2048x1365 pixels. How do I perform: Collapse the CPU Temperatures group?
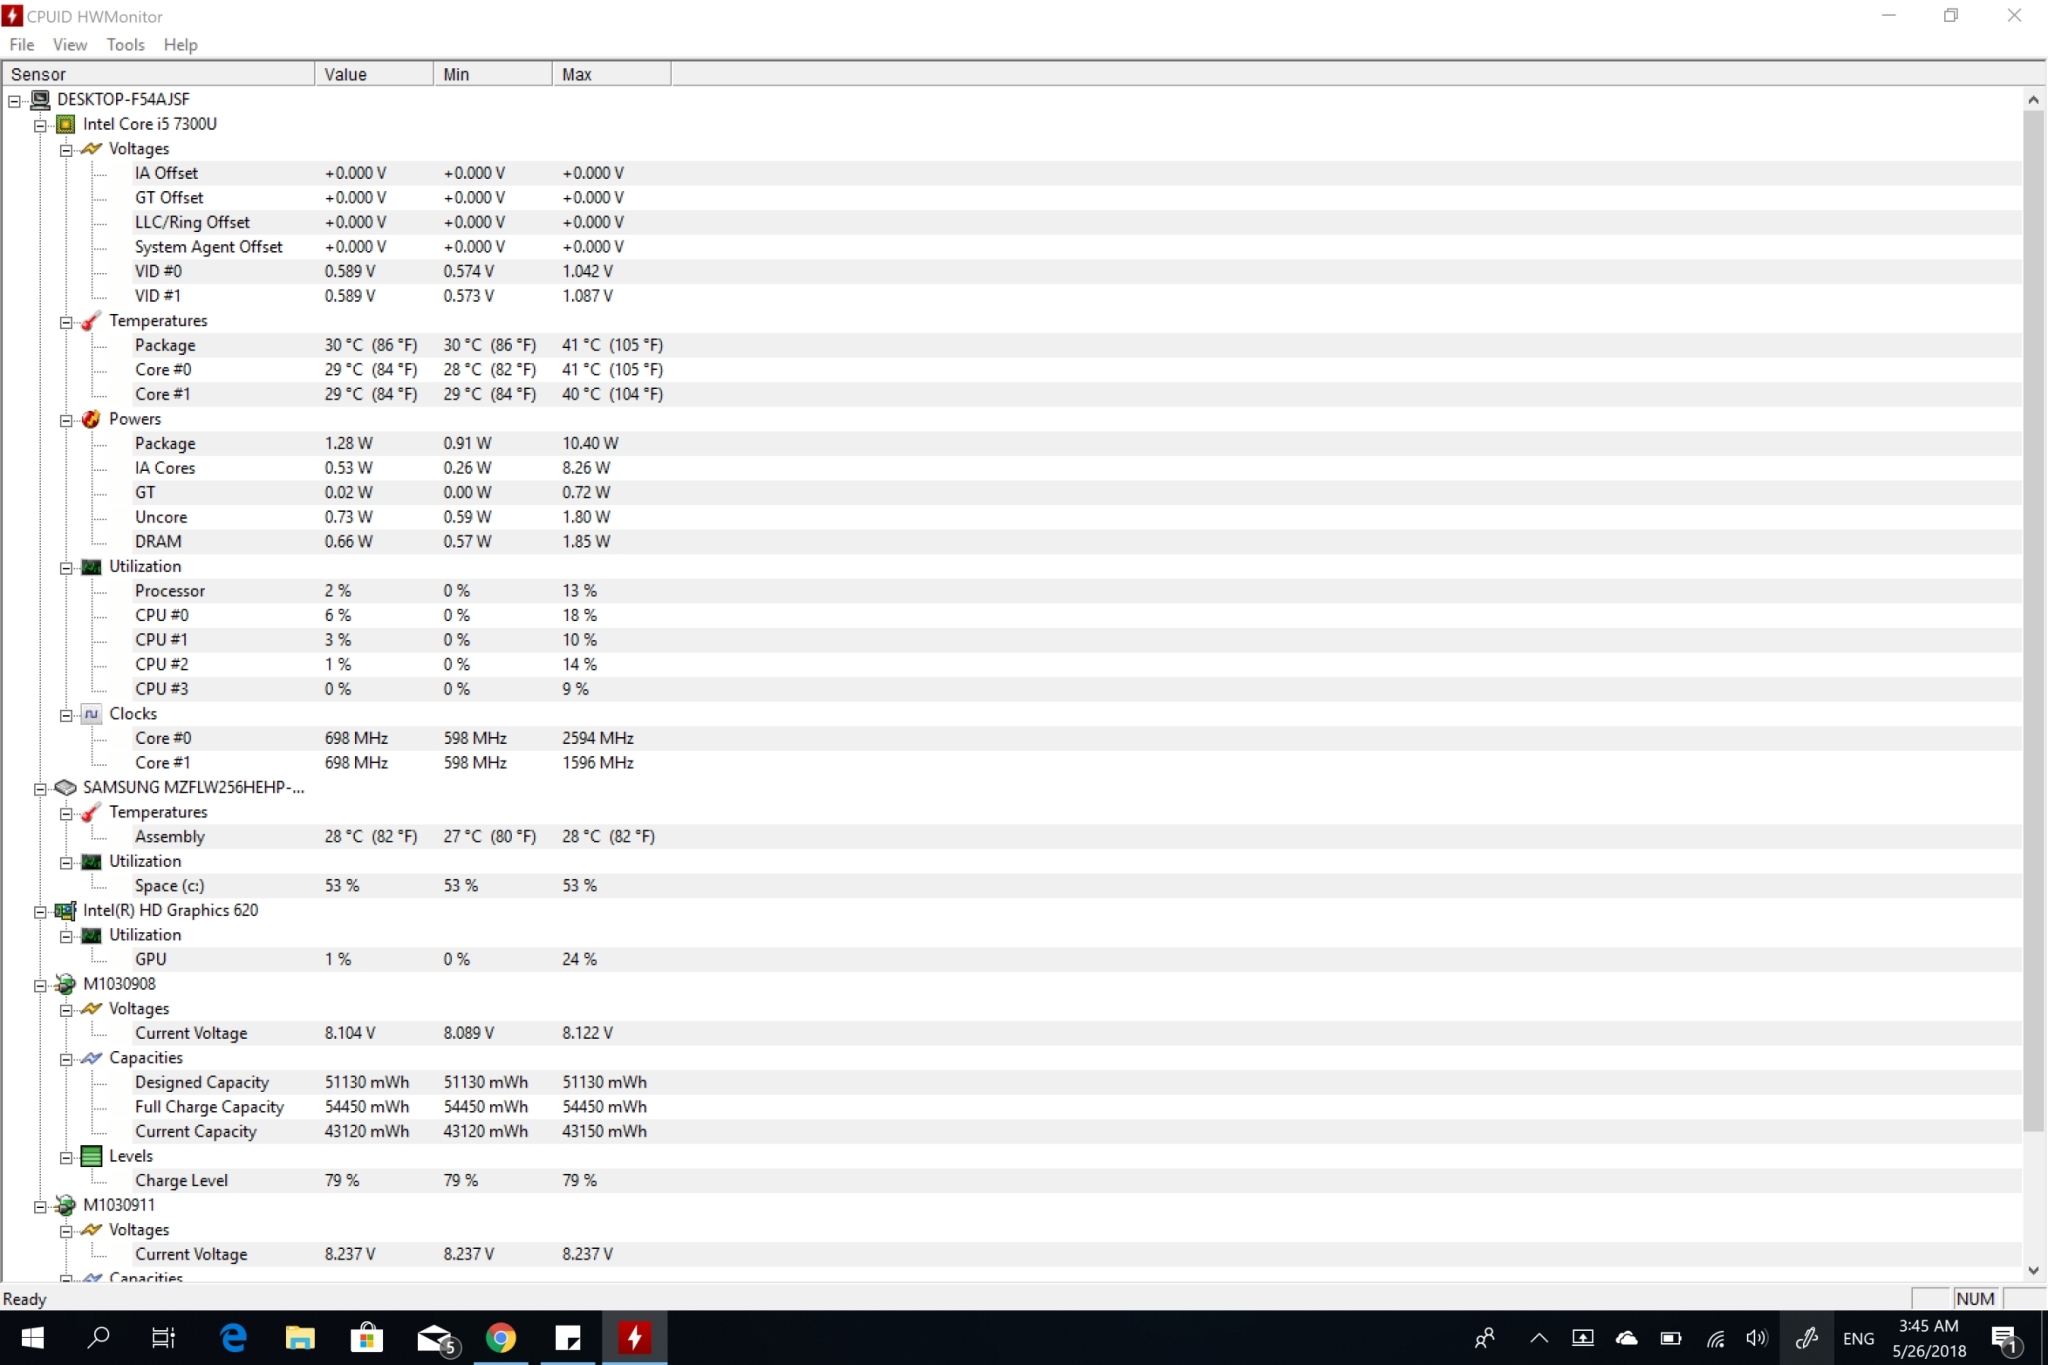point(66,322)
